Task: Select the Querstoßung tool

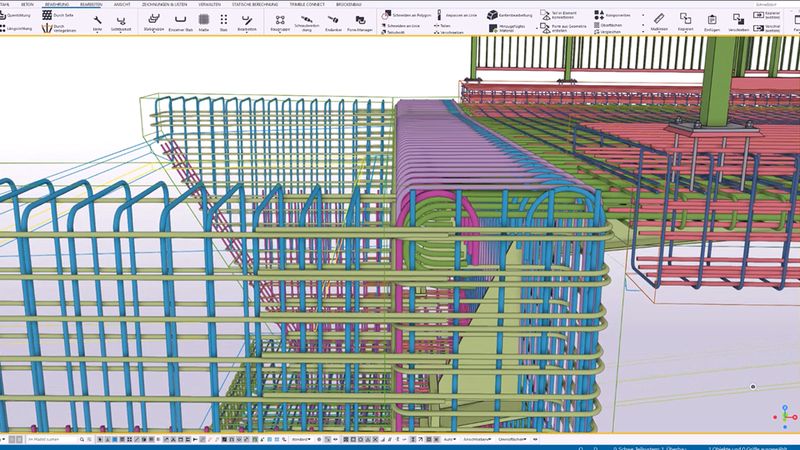Action: click(x=15, y=15)
